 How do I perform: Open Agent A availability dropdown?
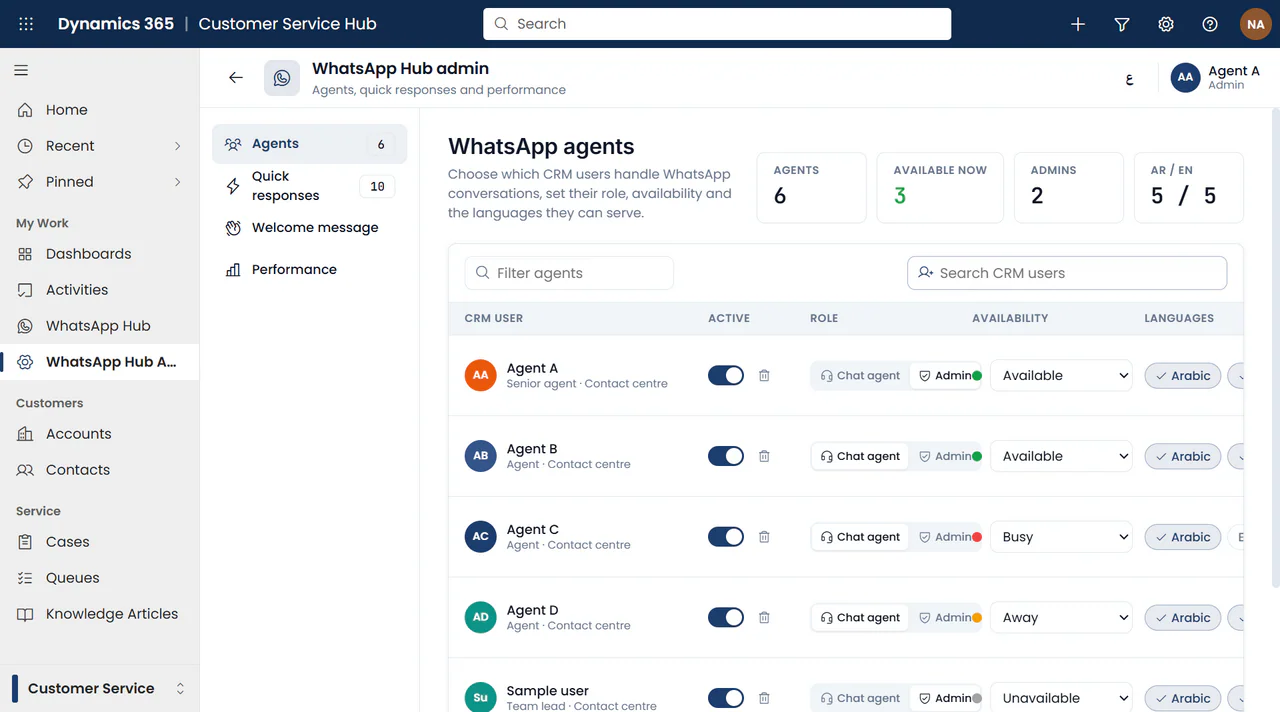(x=1061, y=376)
